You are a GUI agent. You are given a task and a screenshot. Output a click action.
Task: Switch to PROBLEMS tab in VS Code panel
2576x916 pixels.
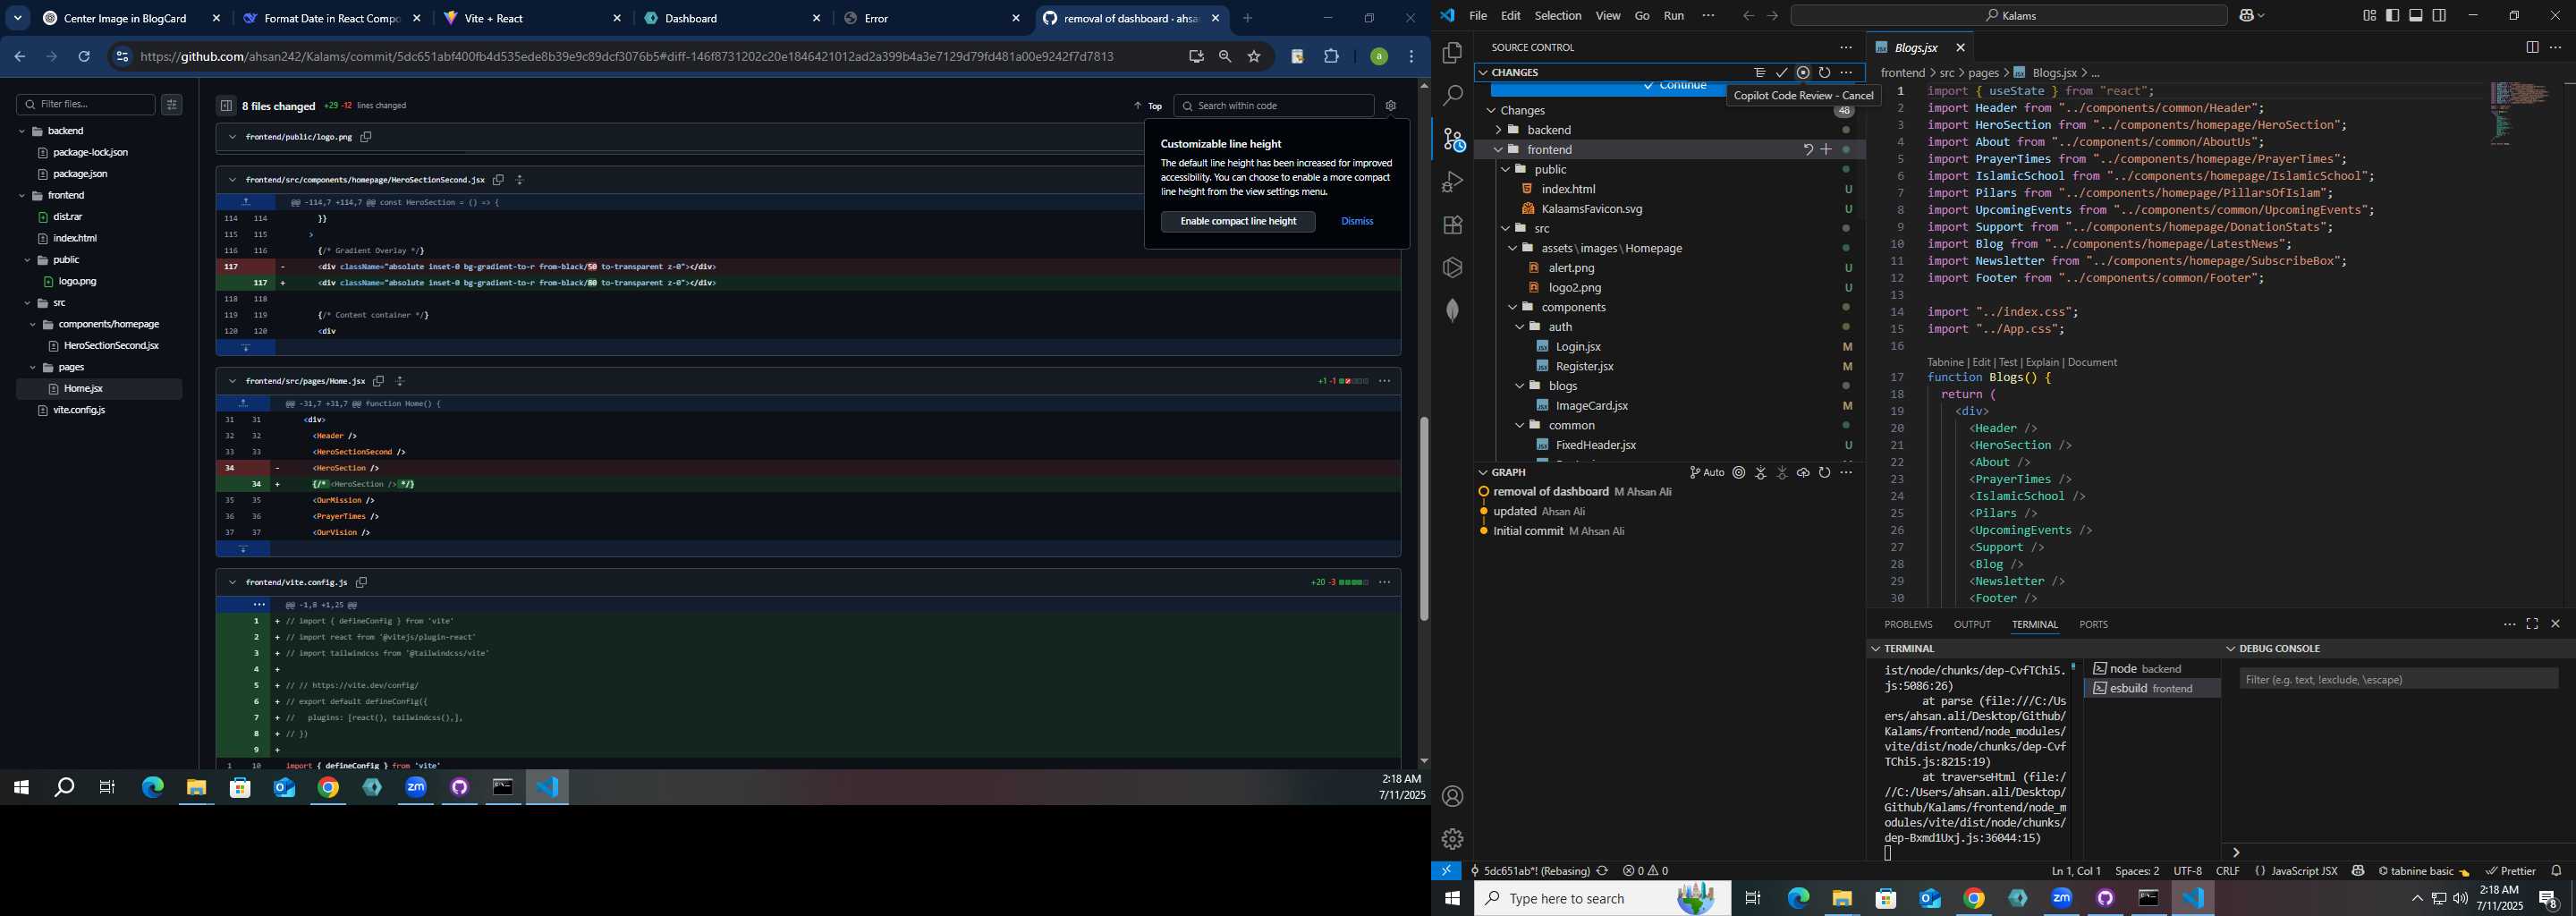click(1908, 624)
